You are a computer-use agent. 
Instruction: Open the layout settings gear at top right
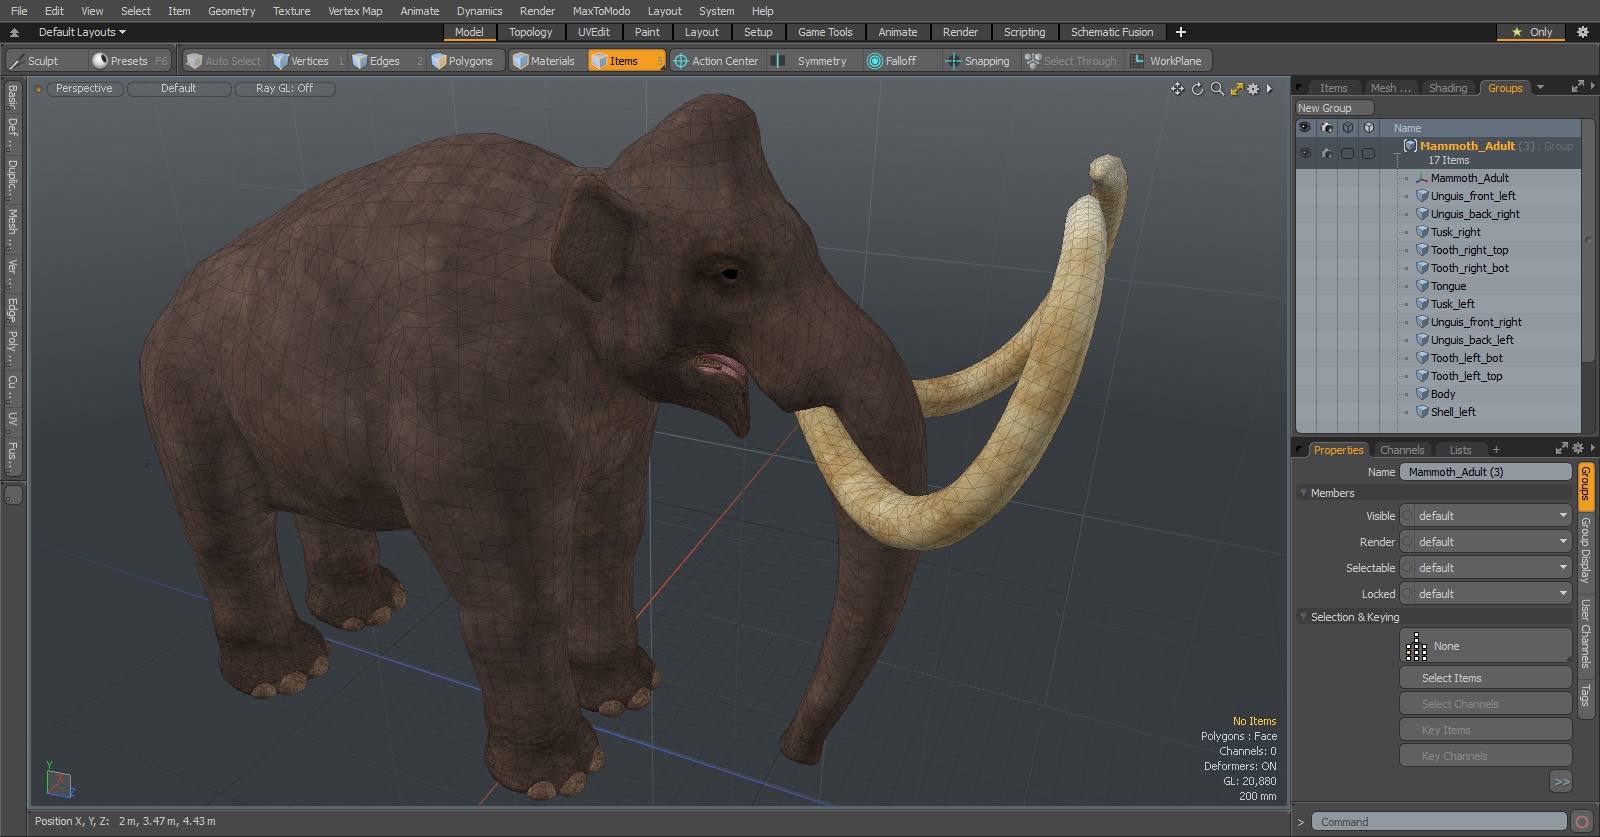coord(1583,32)
